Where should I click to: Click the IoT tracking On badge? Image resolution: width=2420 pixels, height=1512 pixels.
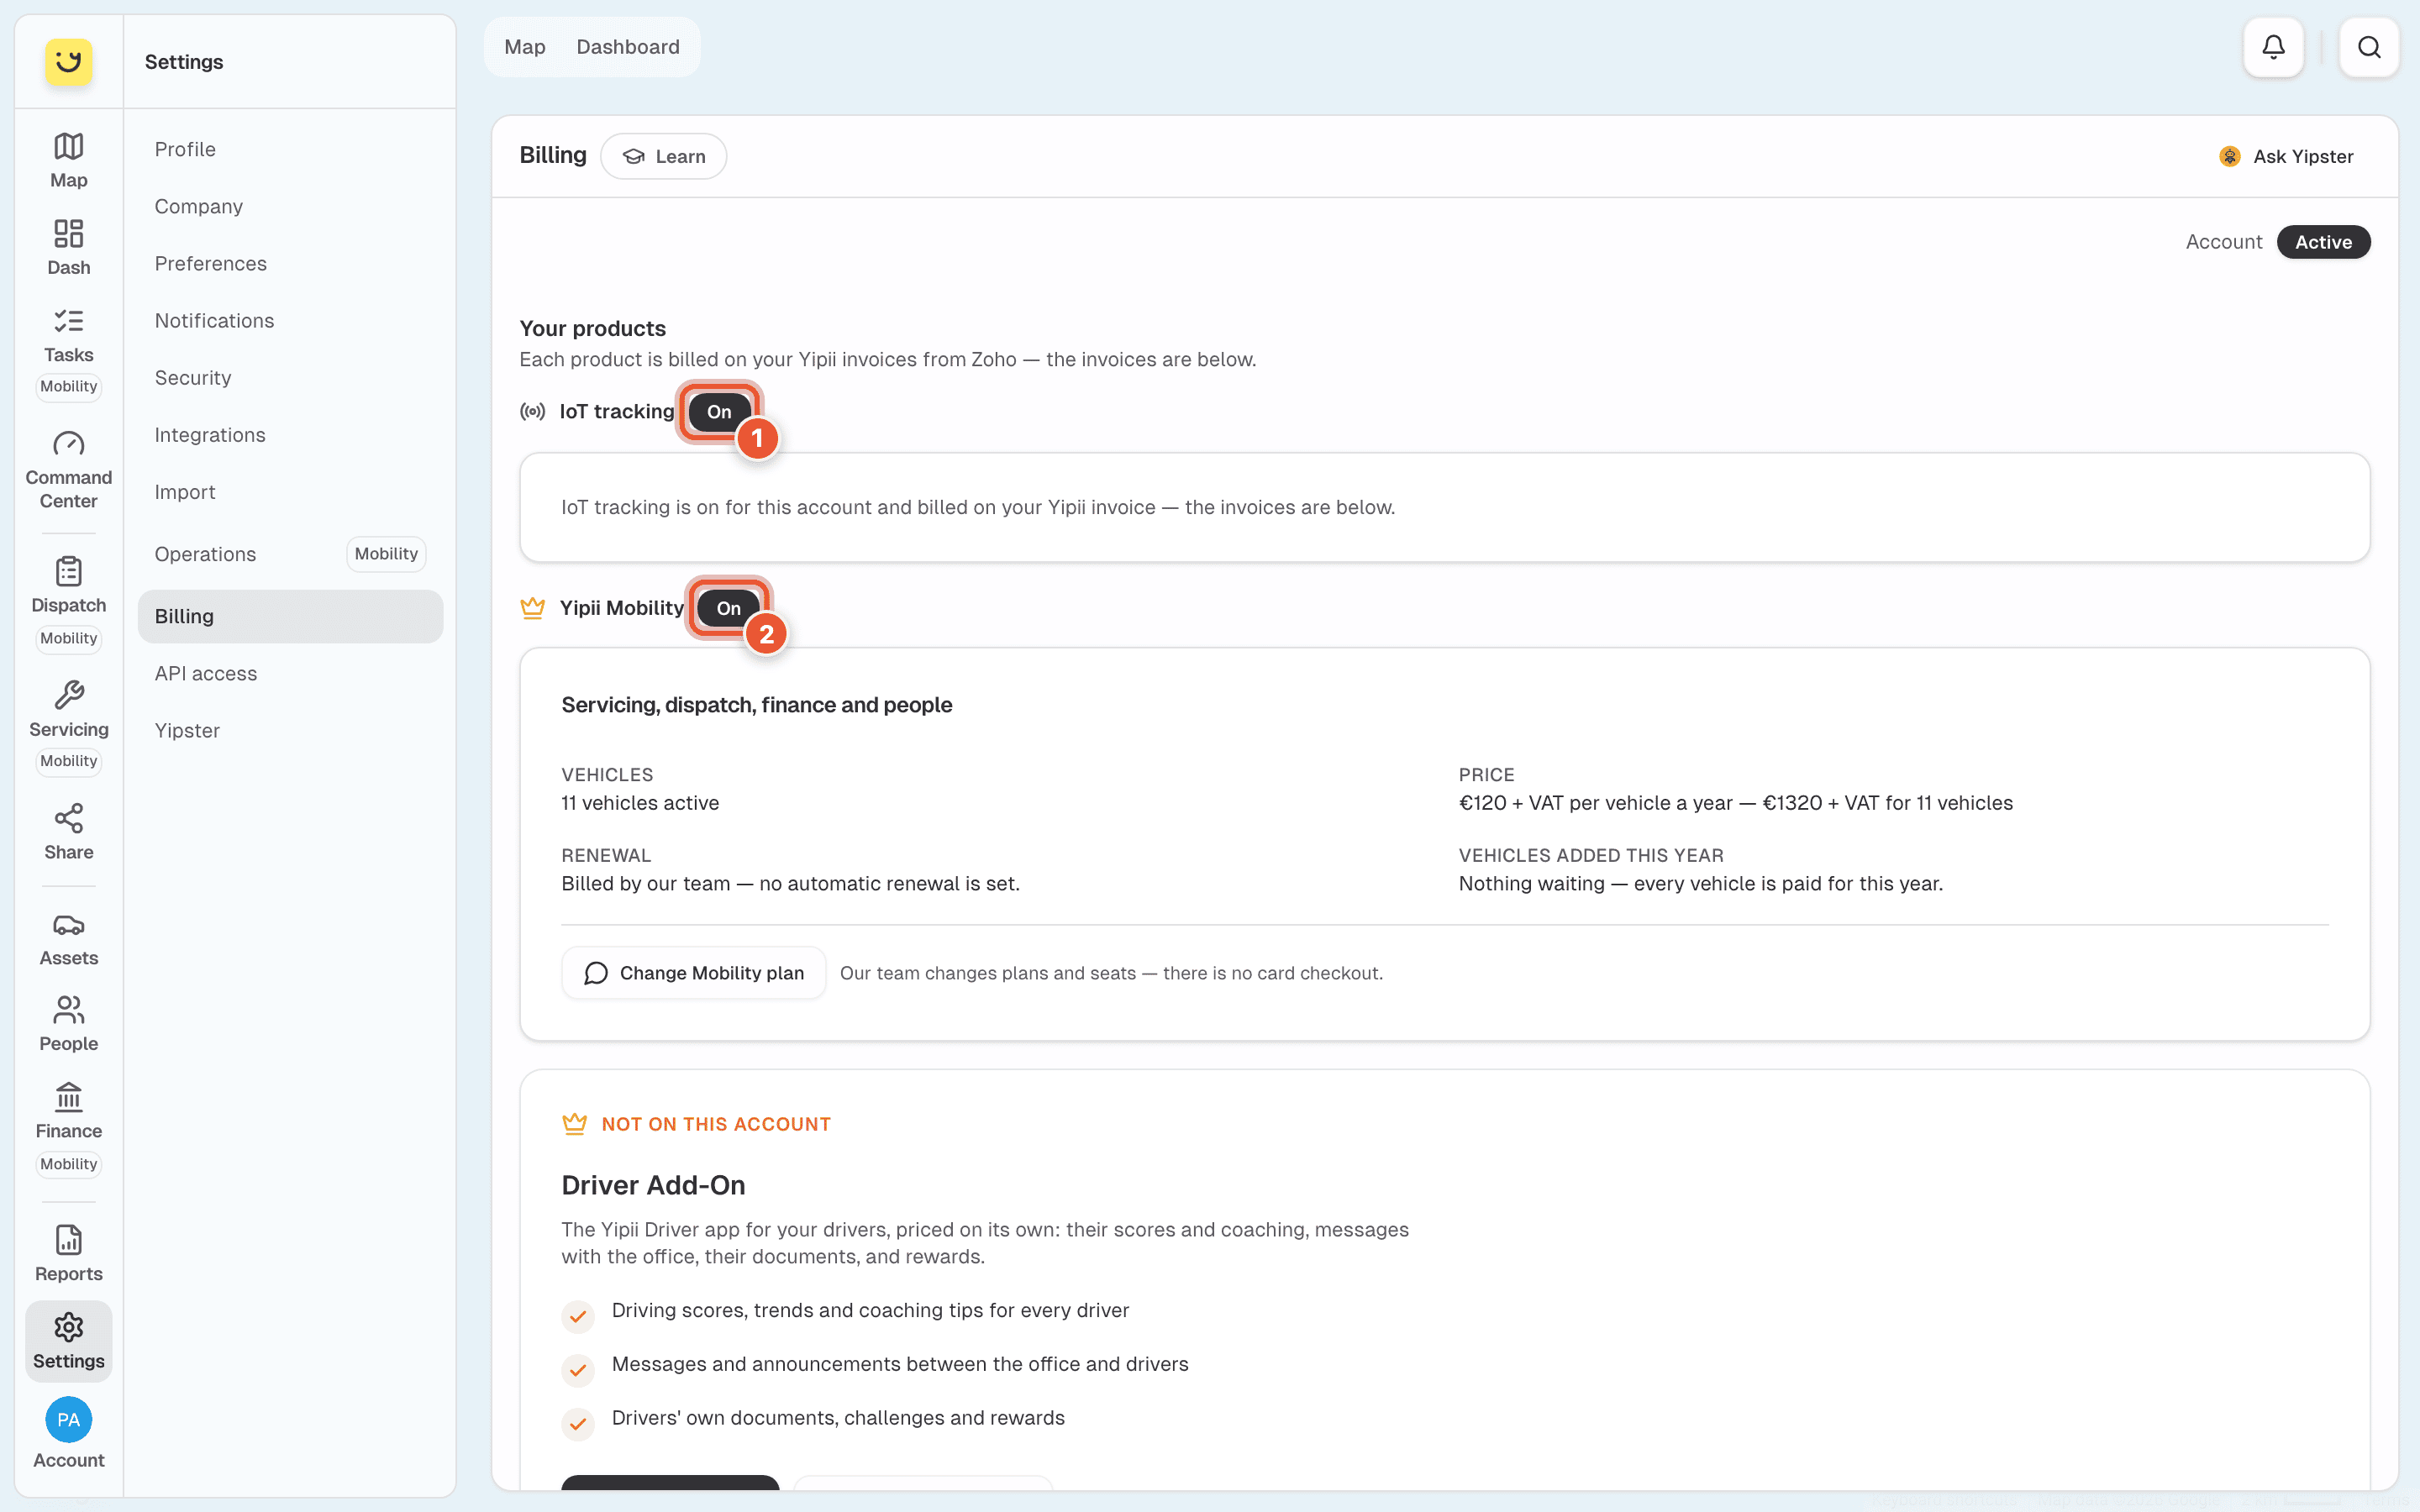(719, 412)
